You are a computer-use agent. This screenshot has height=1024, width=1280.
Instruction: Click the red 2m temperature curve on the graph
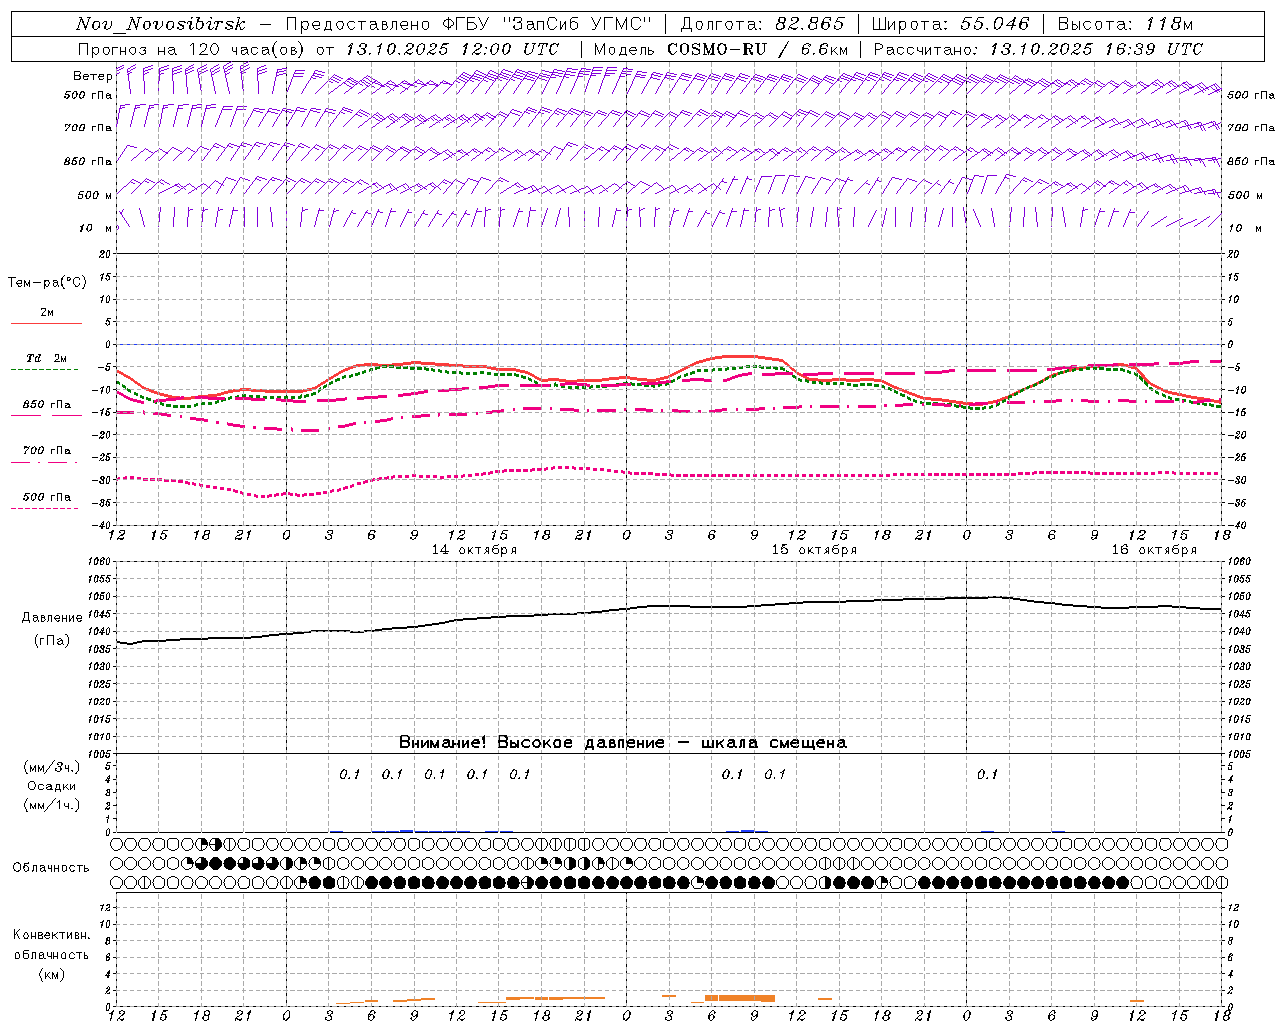740,356
